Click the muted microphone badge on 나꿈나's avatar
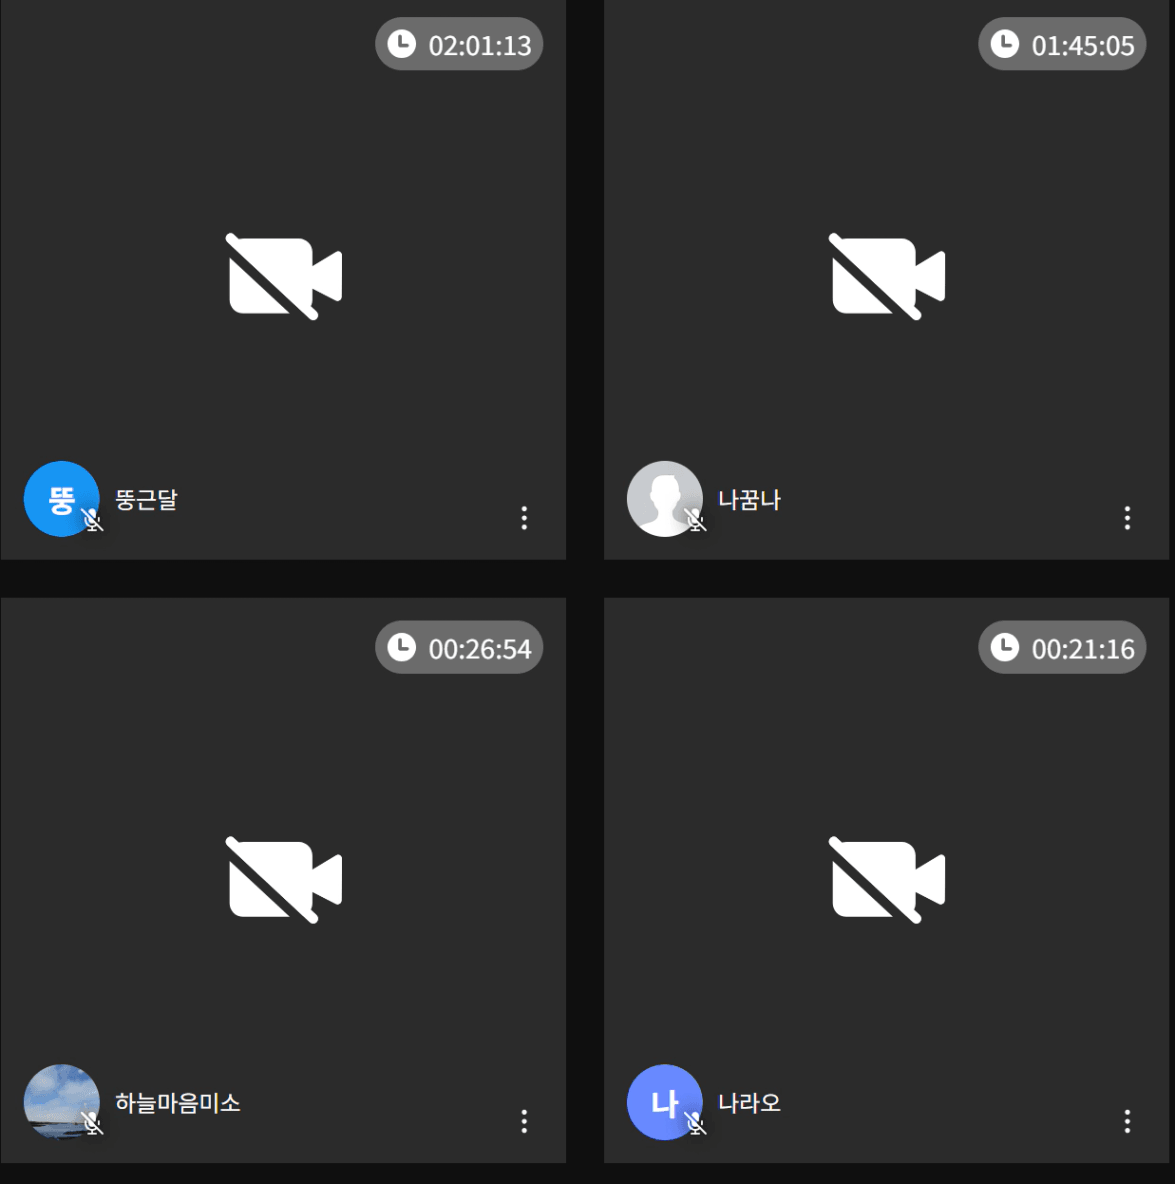This screenshot has width=1175, height=1184. tap(695, 520)
